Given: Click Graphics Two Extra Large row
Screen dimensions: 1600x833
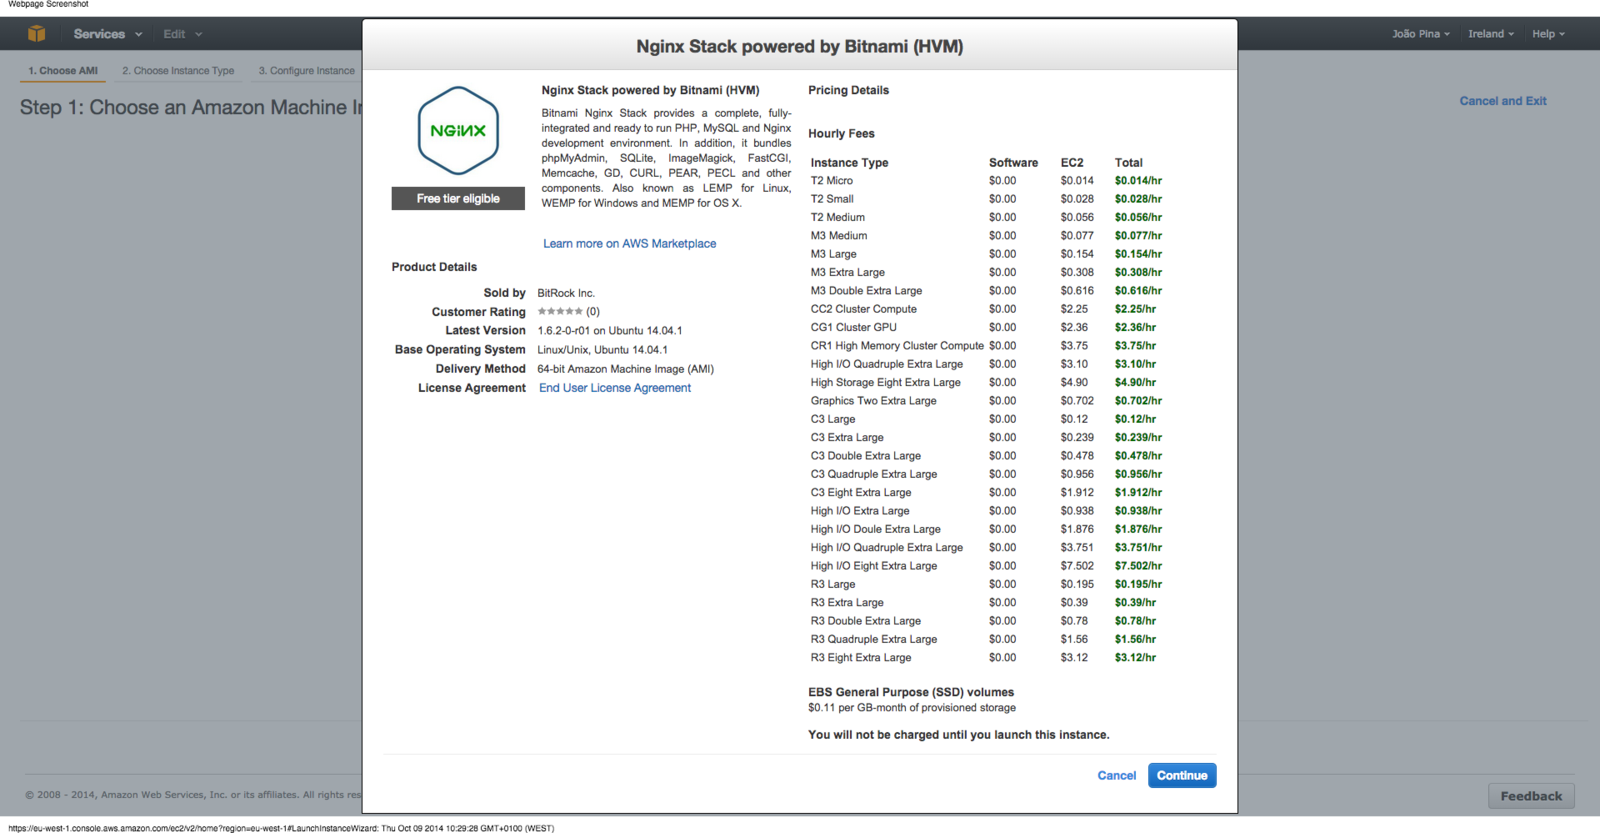Looking at the screenshot, I should 986,401.
